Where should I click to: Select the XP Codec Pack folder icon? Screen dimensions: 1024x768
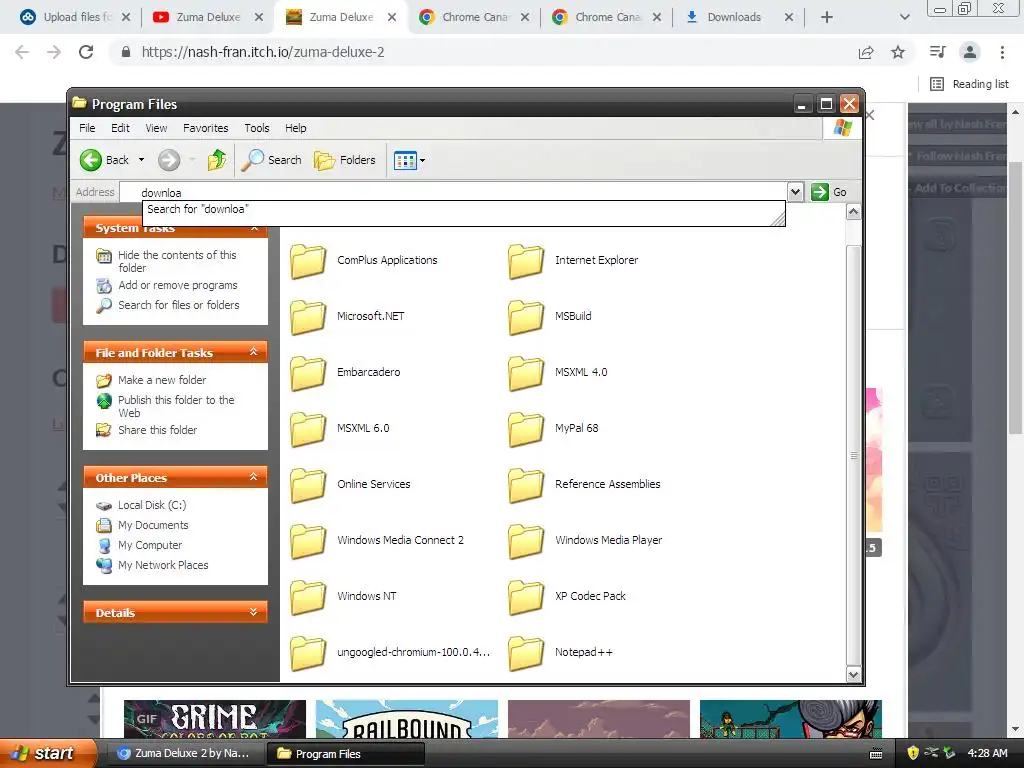(x=526, y=598)
